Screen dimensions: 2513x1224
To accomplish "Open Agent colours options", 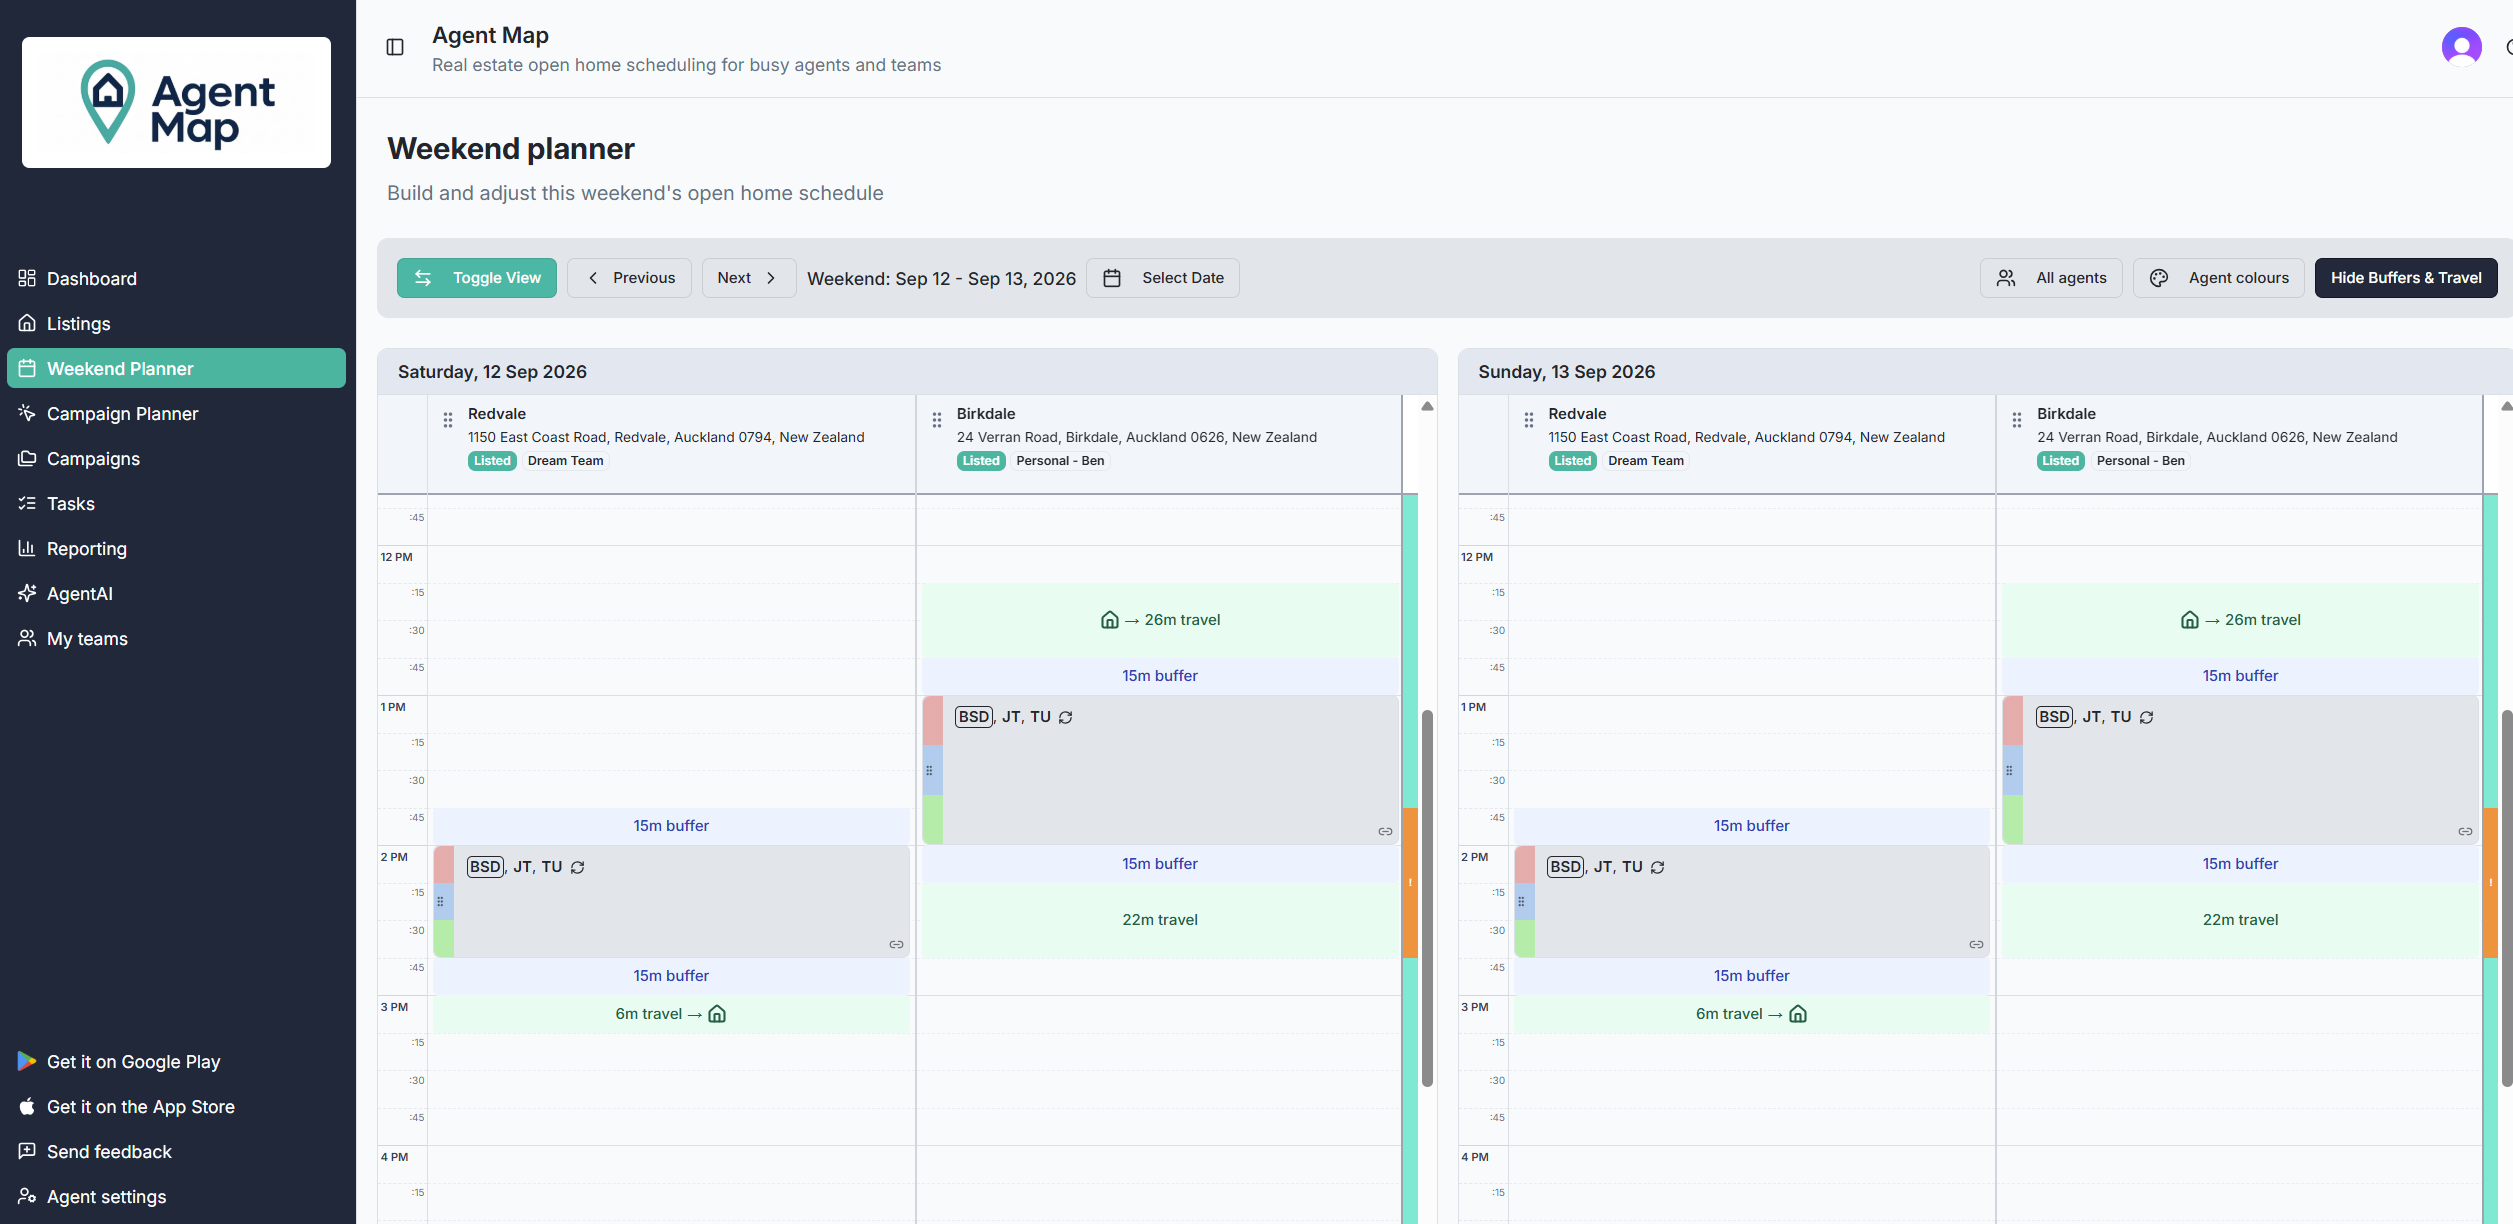I will (x=2218, y=278).
